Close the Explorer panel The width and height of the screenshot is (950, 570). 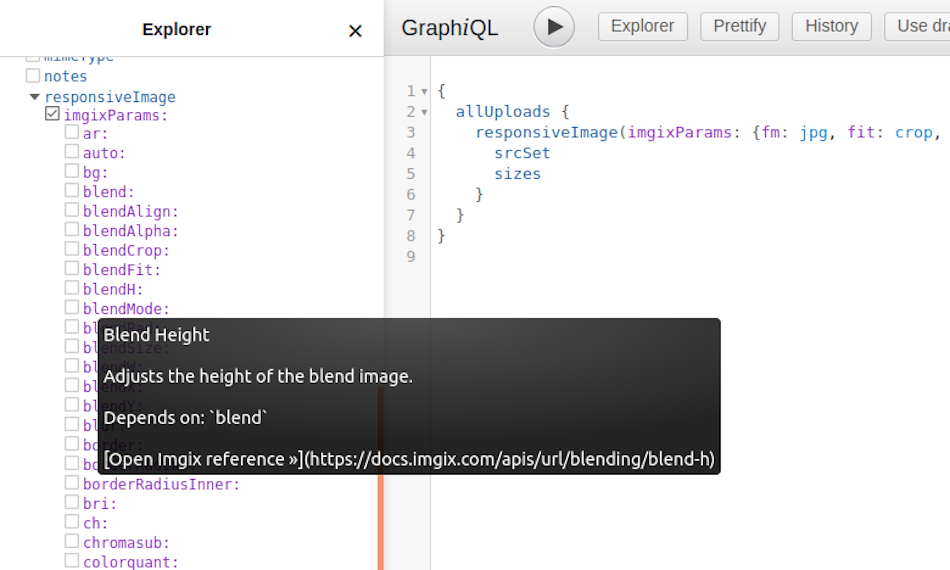point(355,31)
